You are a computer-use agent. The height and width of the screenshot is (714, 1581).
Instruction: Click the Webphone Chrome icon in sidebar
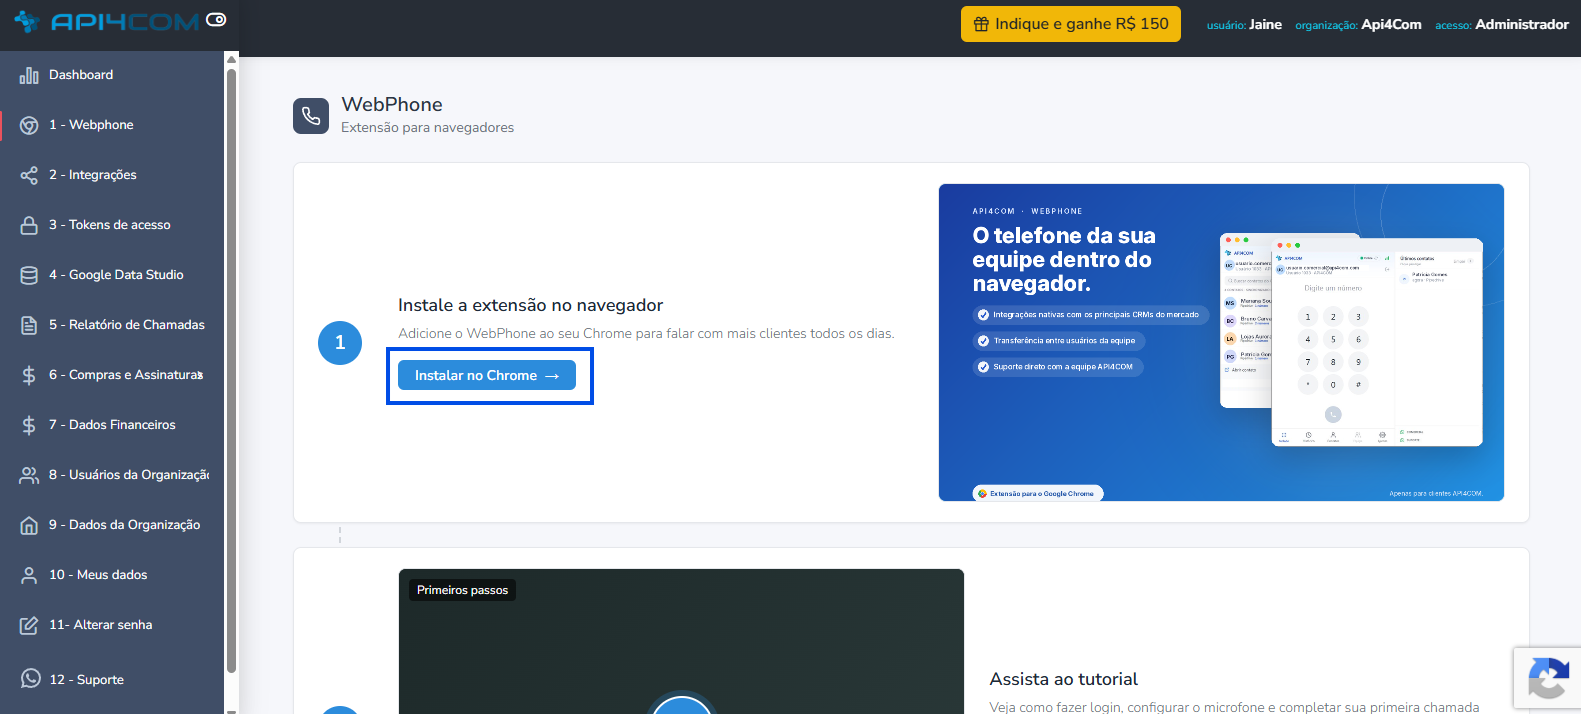tap(29, 125)
